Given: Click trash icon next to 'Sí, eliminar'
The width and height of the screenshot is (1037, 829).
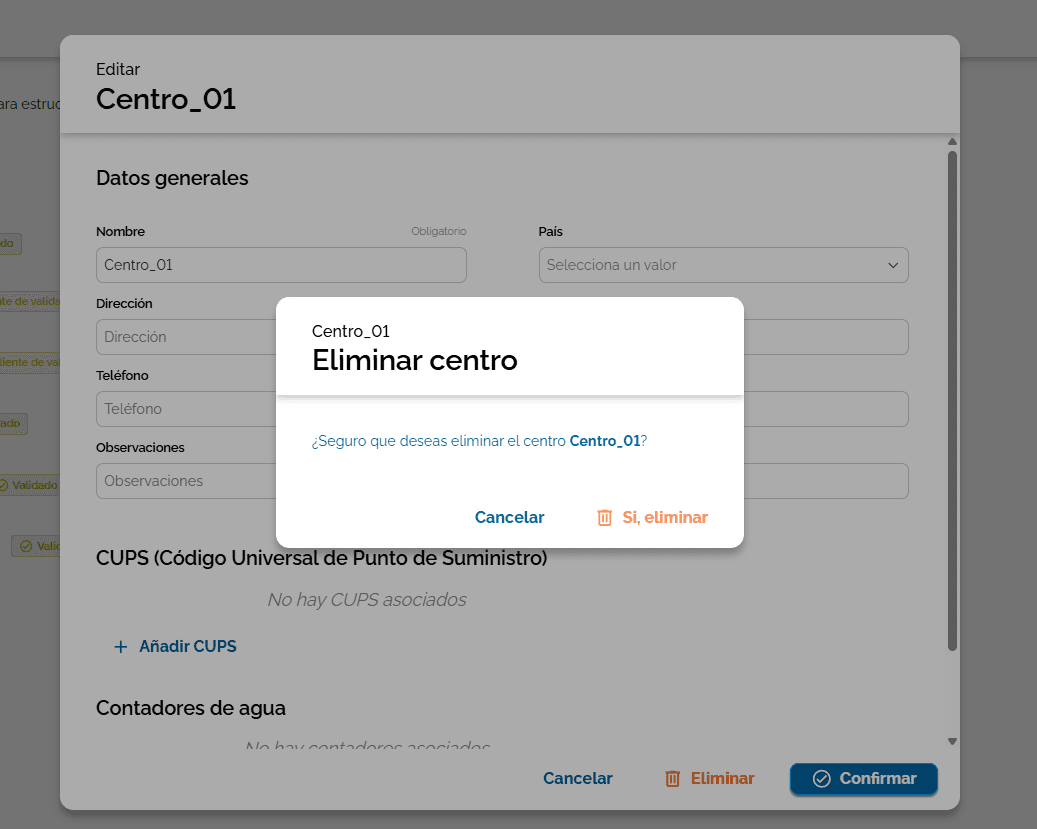Looking at the screenshot, I should click(604, 517).
